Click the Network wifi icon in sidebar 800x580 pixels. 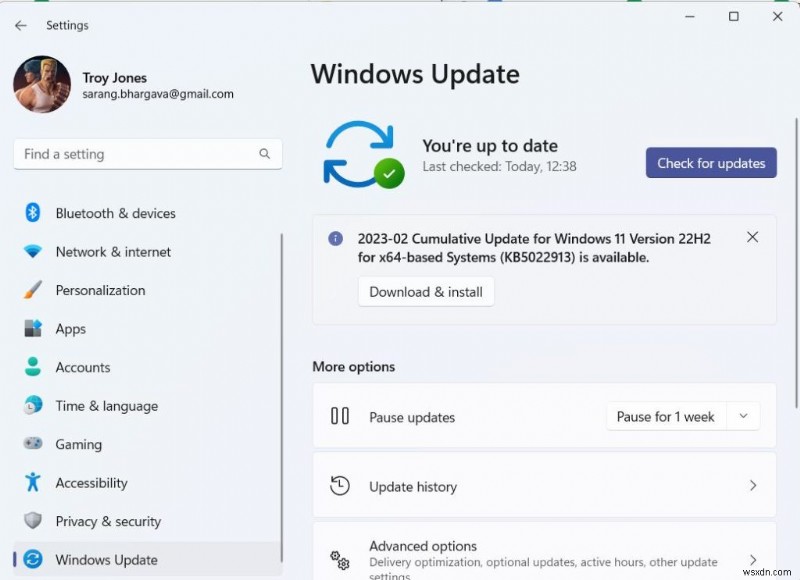pyautogui.click(x=33, y=251)
